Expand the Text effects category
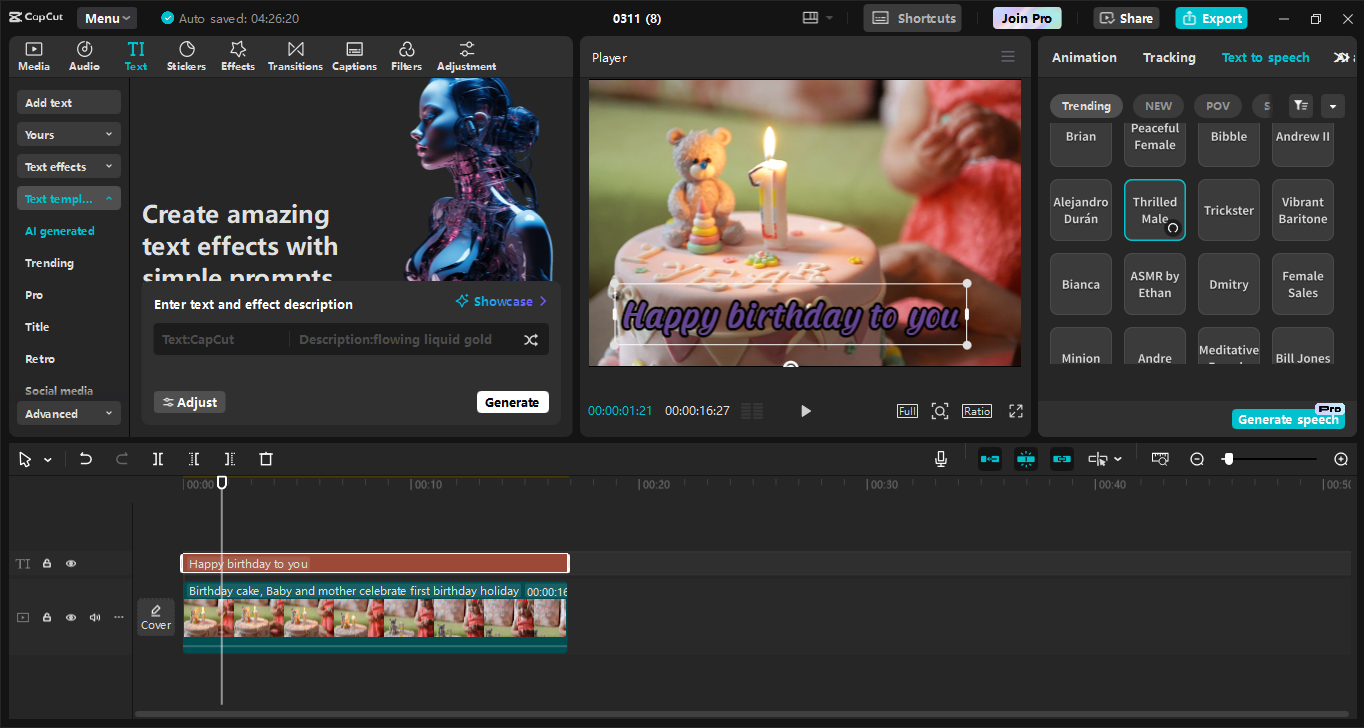The width and height of the screenshot is (1364, 728). 68,167
